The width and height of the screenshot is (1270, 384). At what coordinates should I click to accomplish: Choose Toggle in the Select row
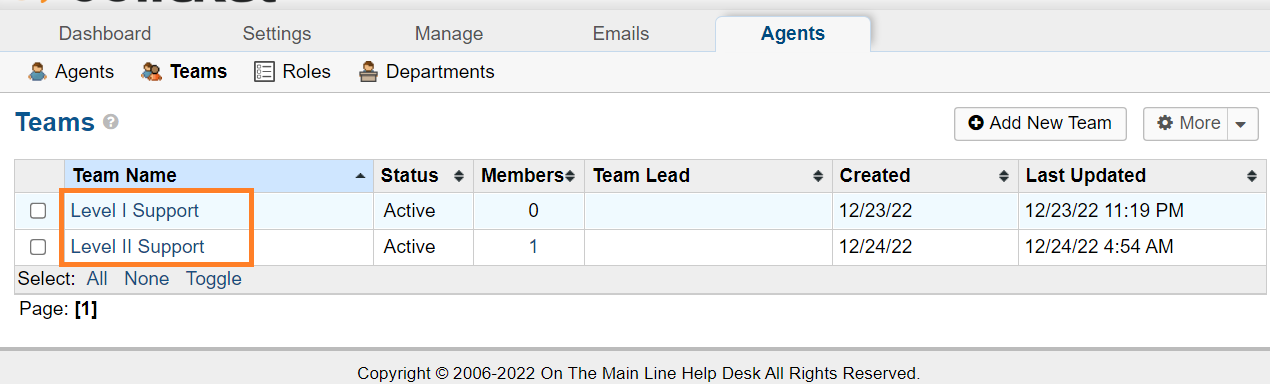(214, 279)
